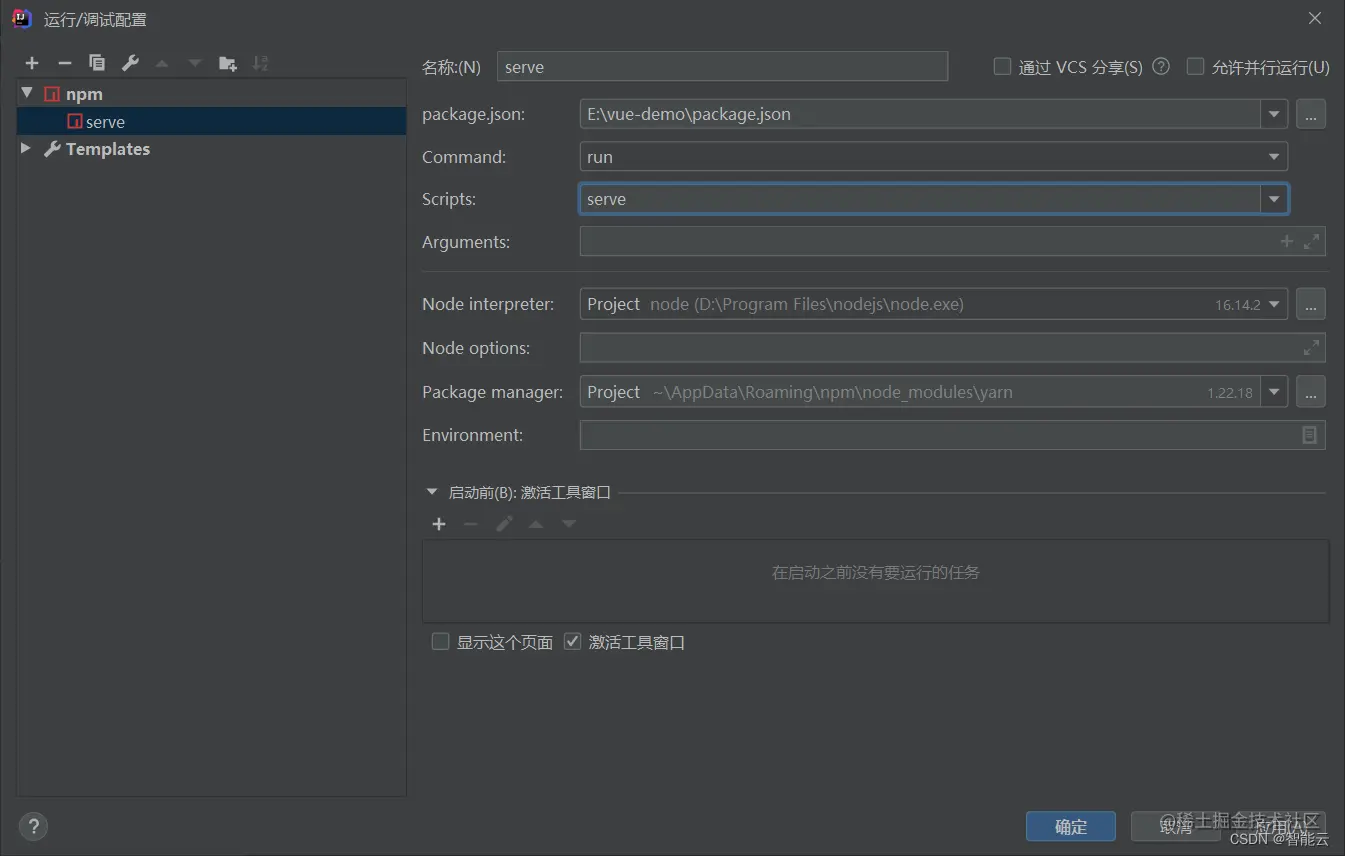Close the run configuration dialog
This screenshot has width=1345, height=856.
[1315, 18]
